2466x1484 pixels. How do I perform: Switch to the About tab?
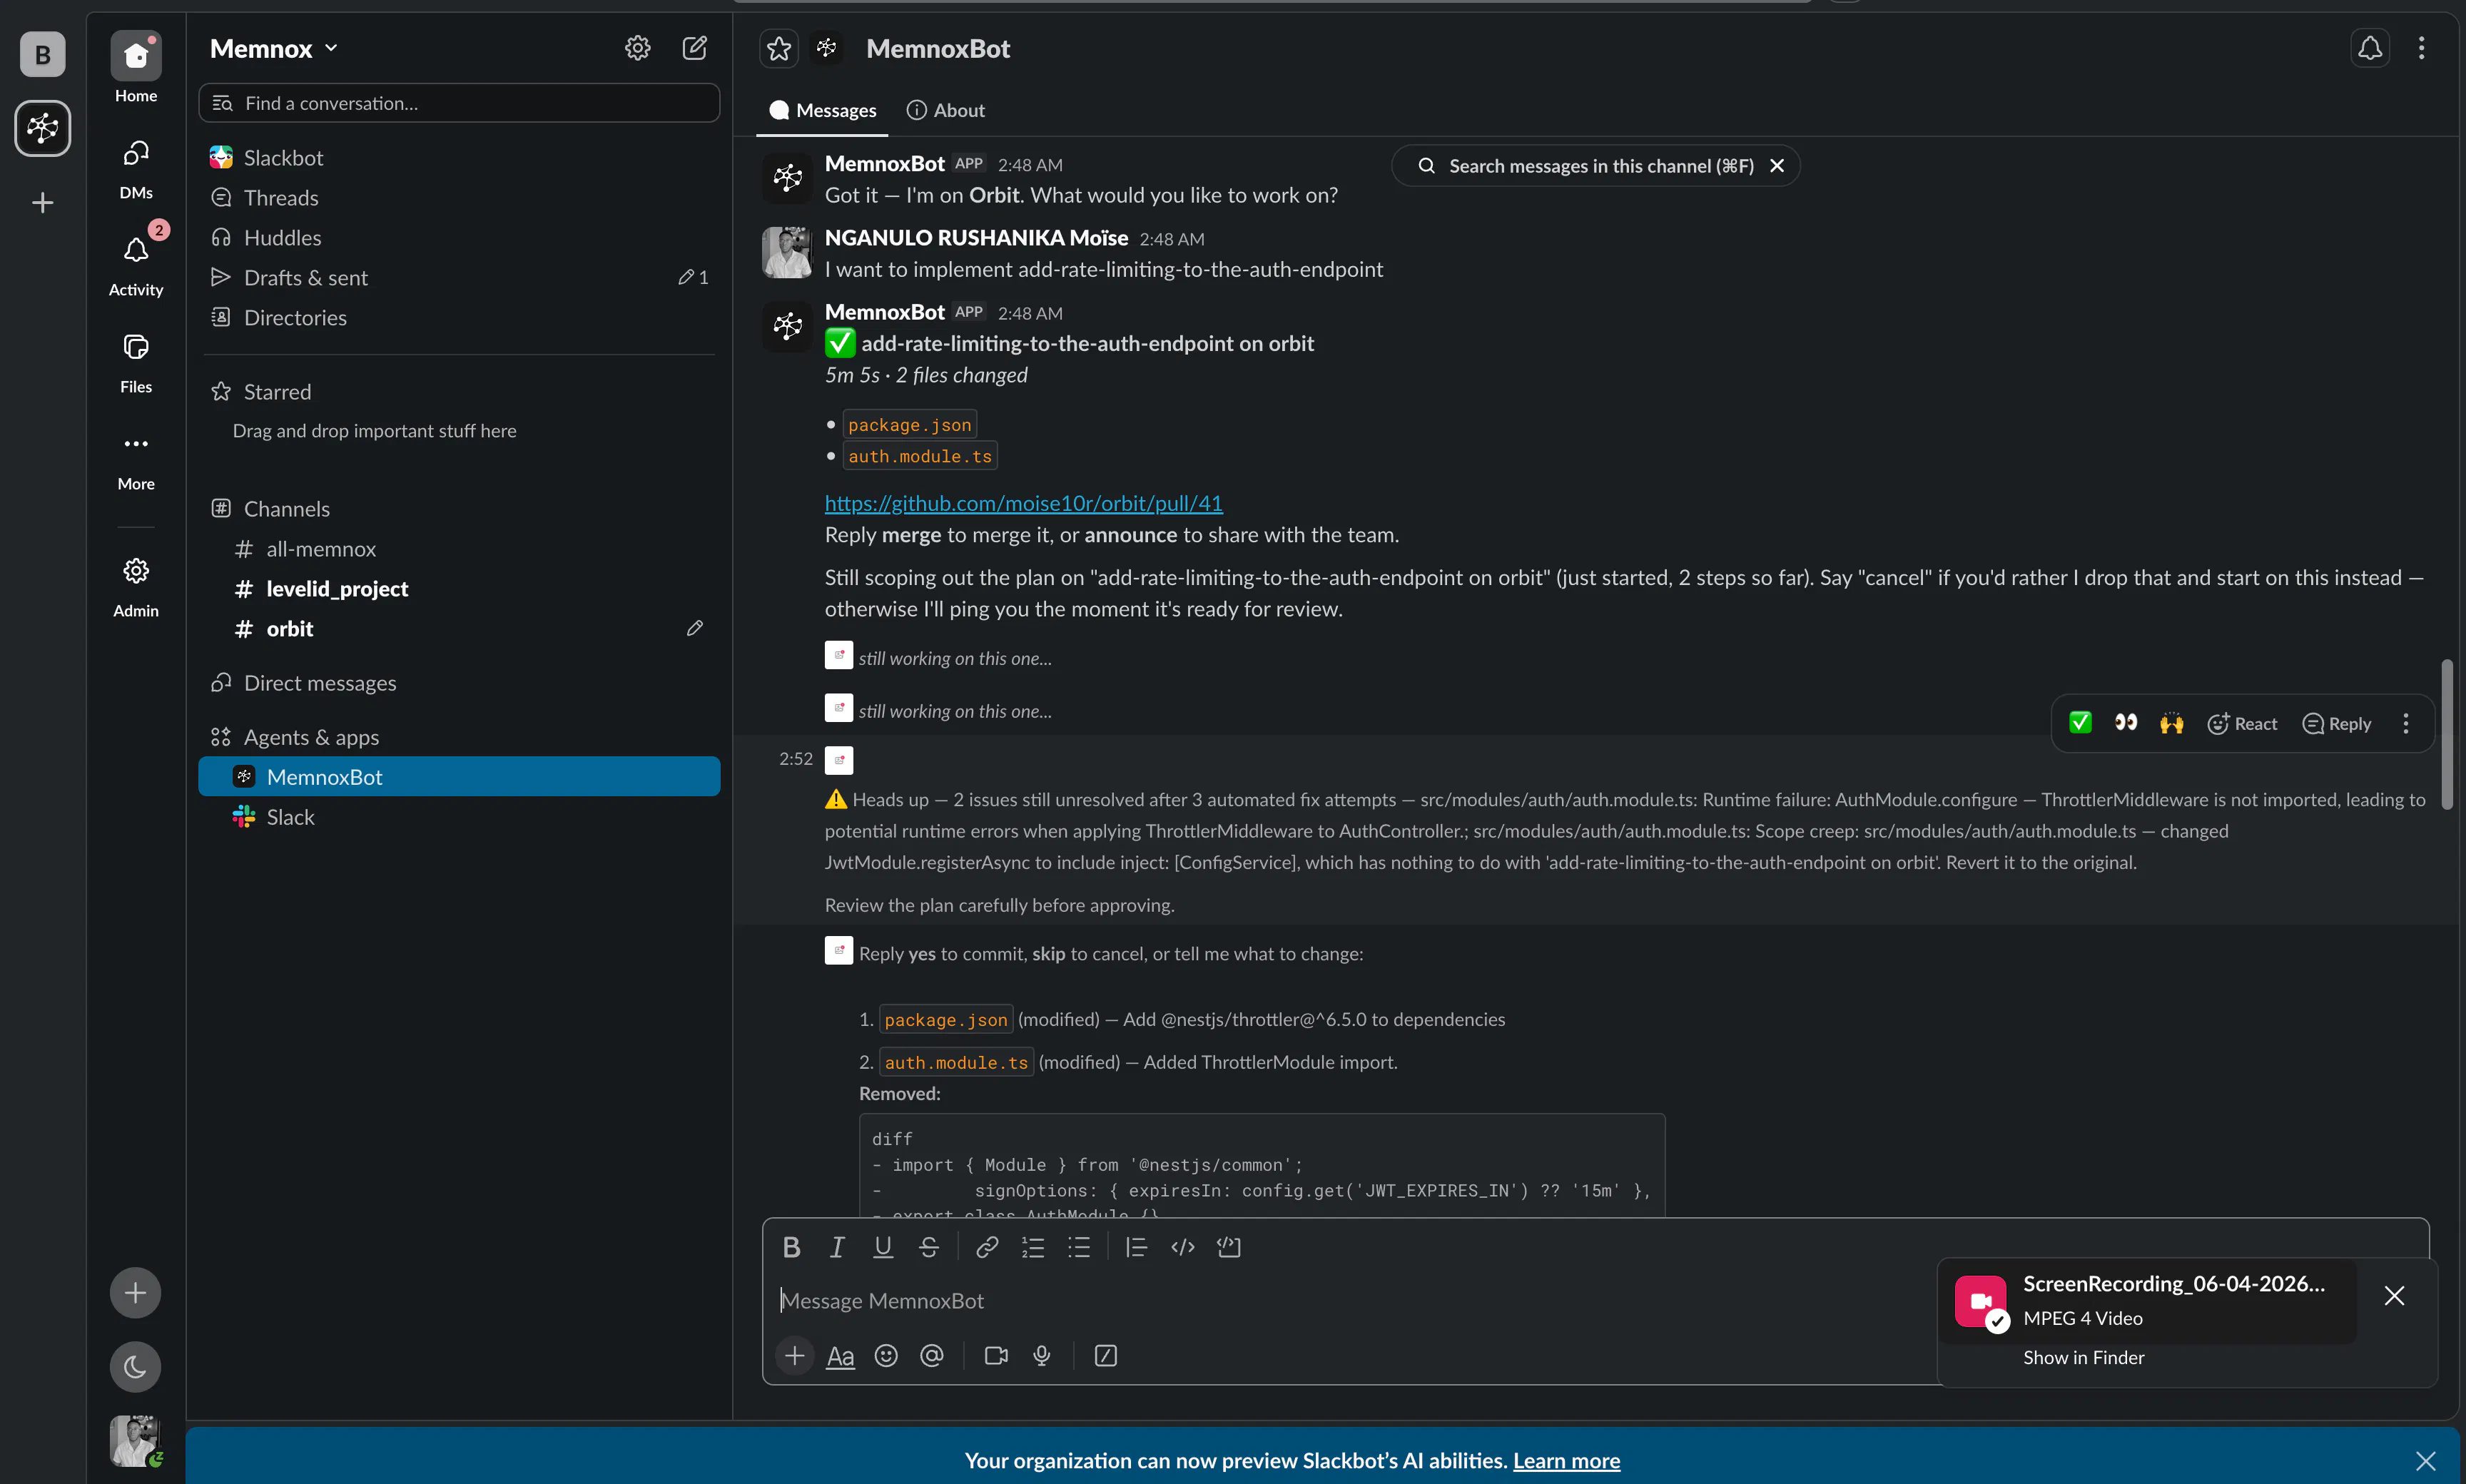click(x=946, y=110)
